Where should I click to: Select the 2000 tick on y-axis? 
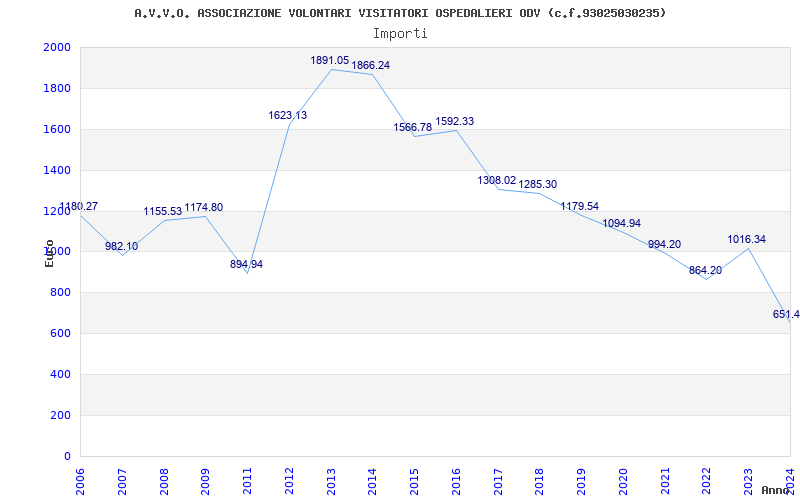coord(57,47)
